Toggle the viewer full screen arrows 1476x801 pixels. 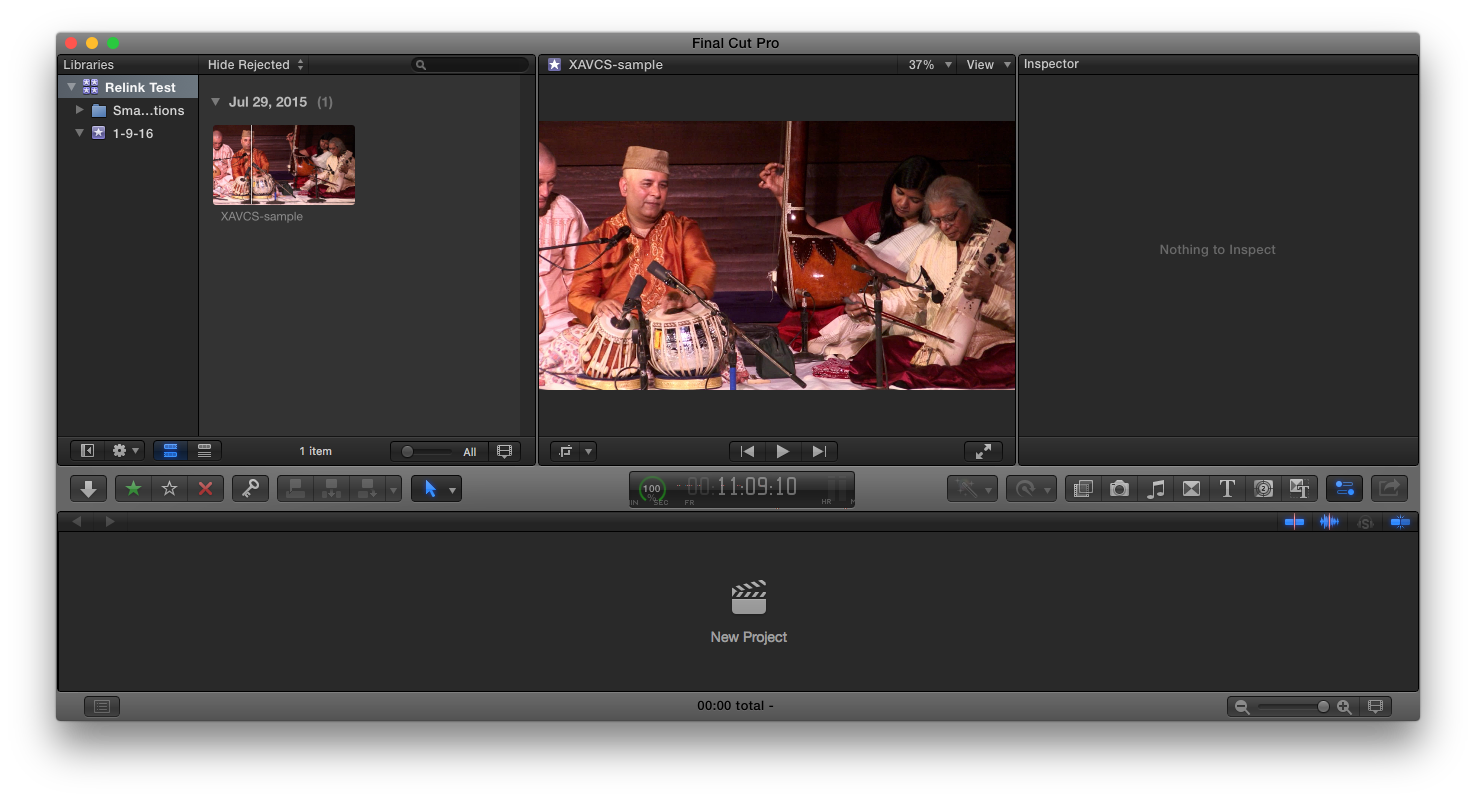pos(983,451)
